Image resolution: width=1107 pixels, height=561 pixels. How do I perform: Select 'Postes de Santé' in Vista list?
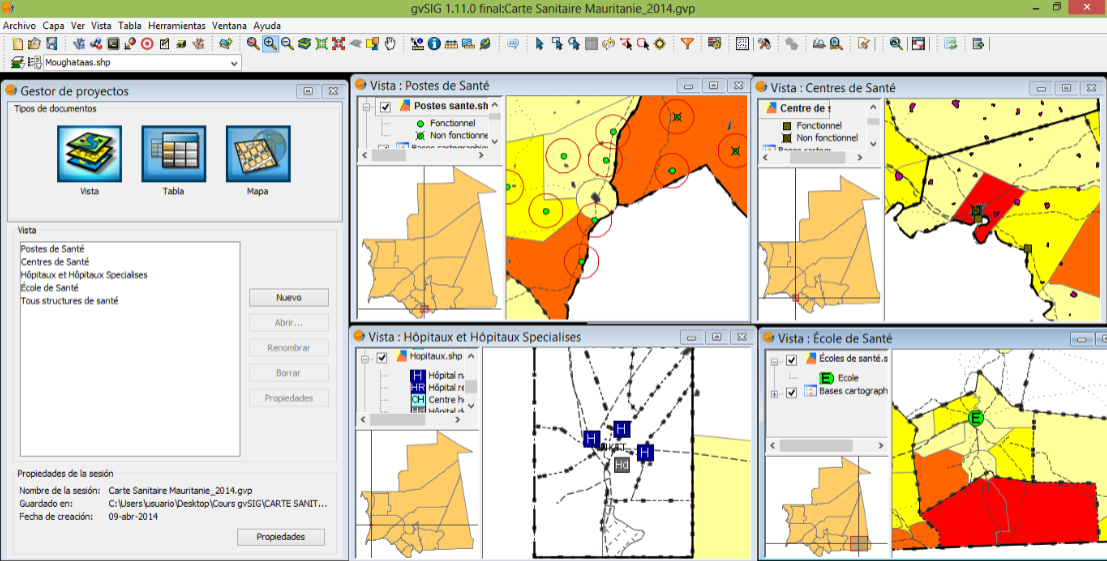tap(52, 249)
